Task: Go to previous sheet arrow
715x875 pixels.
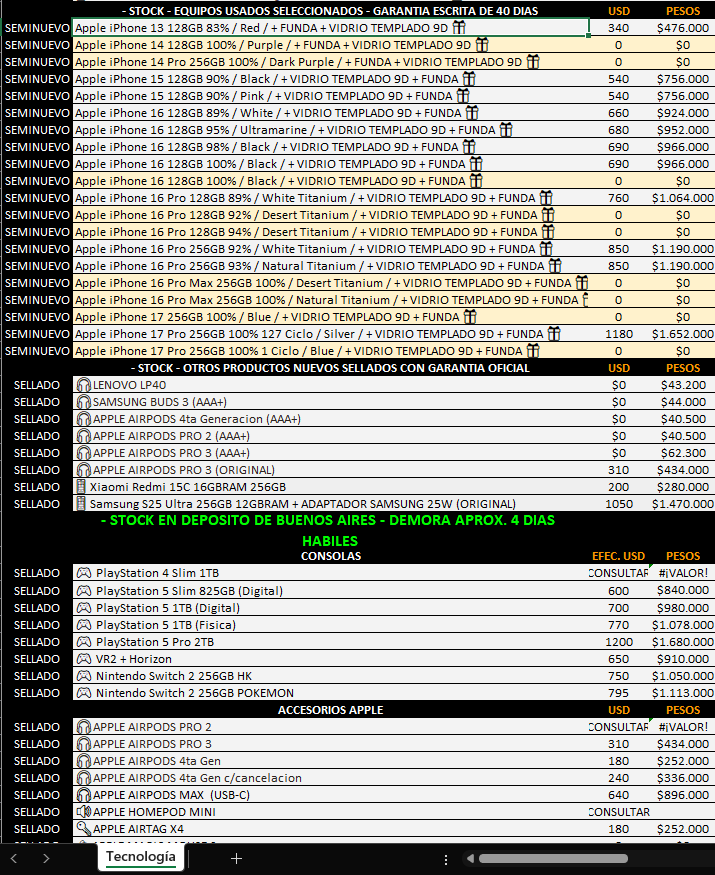Action: point(14,858)
